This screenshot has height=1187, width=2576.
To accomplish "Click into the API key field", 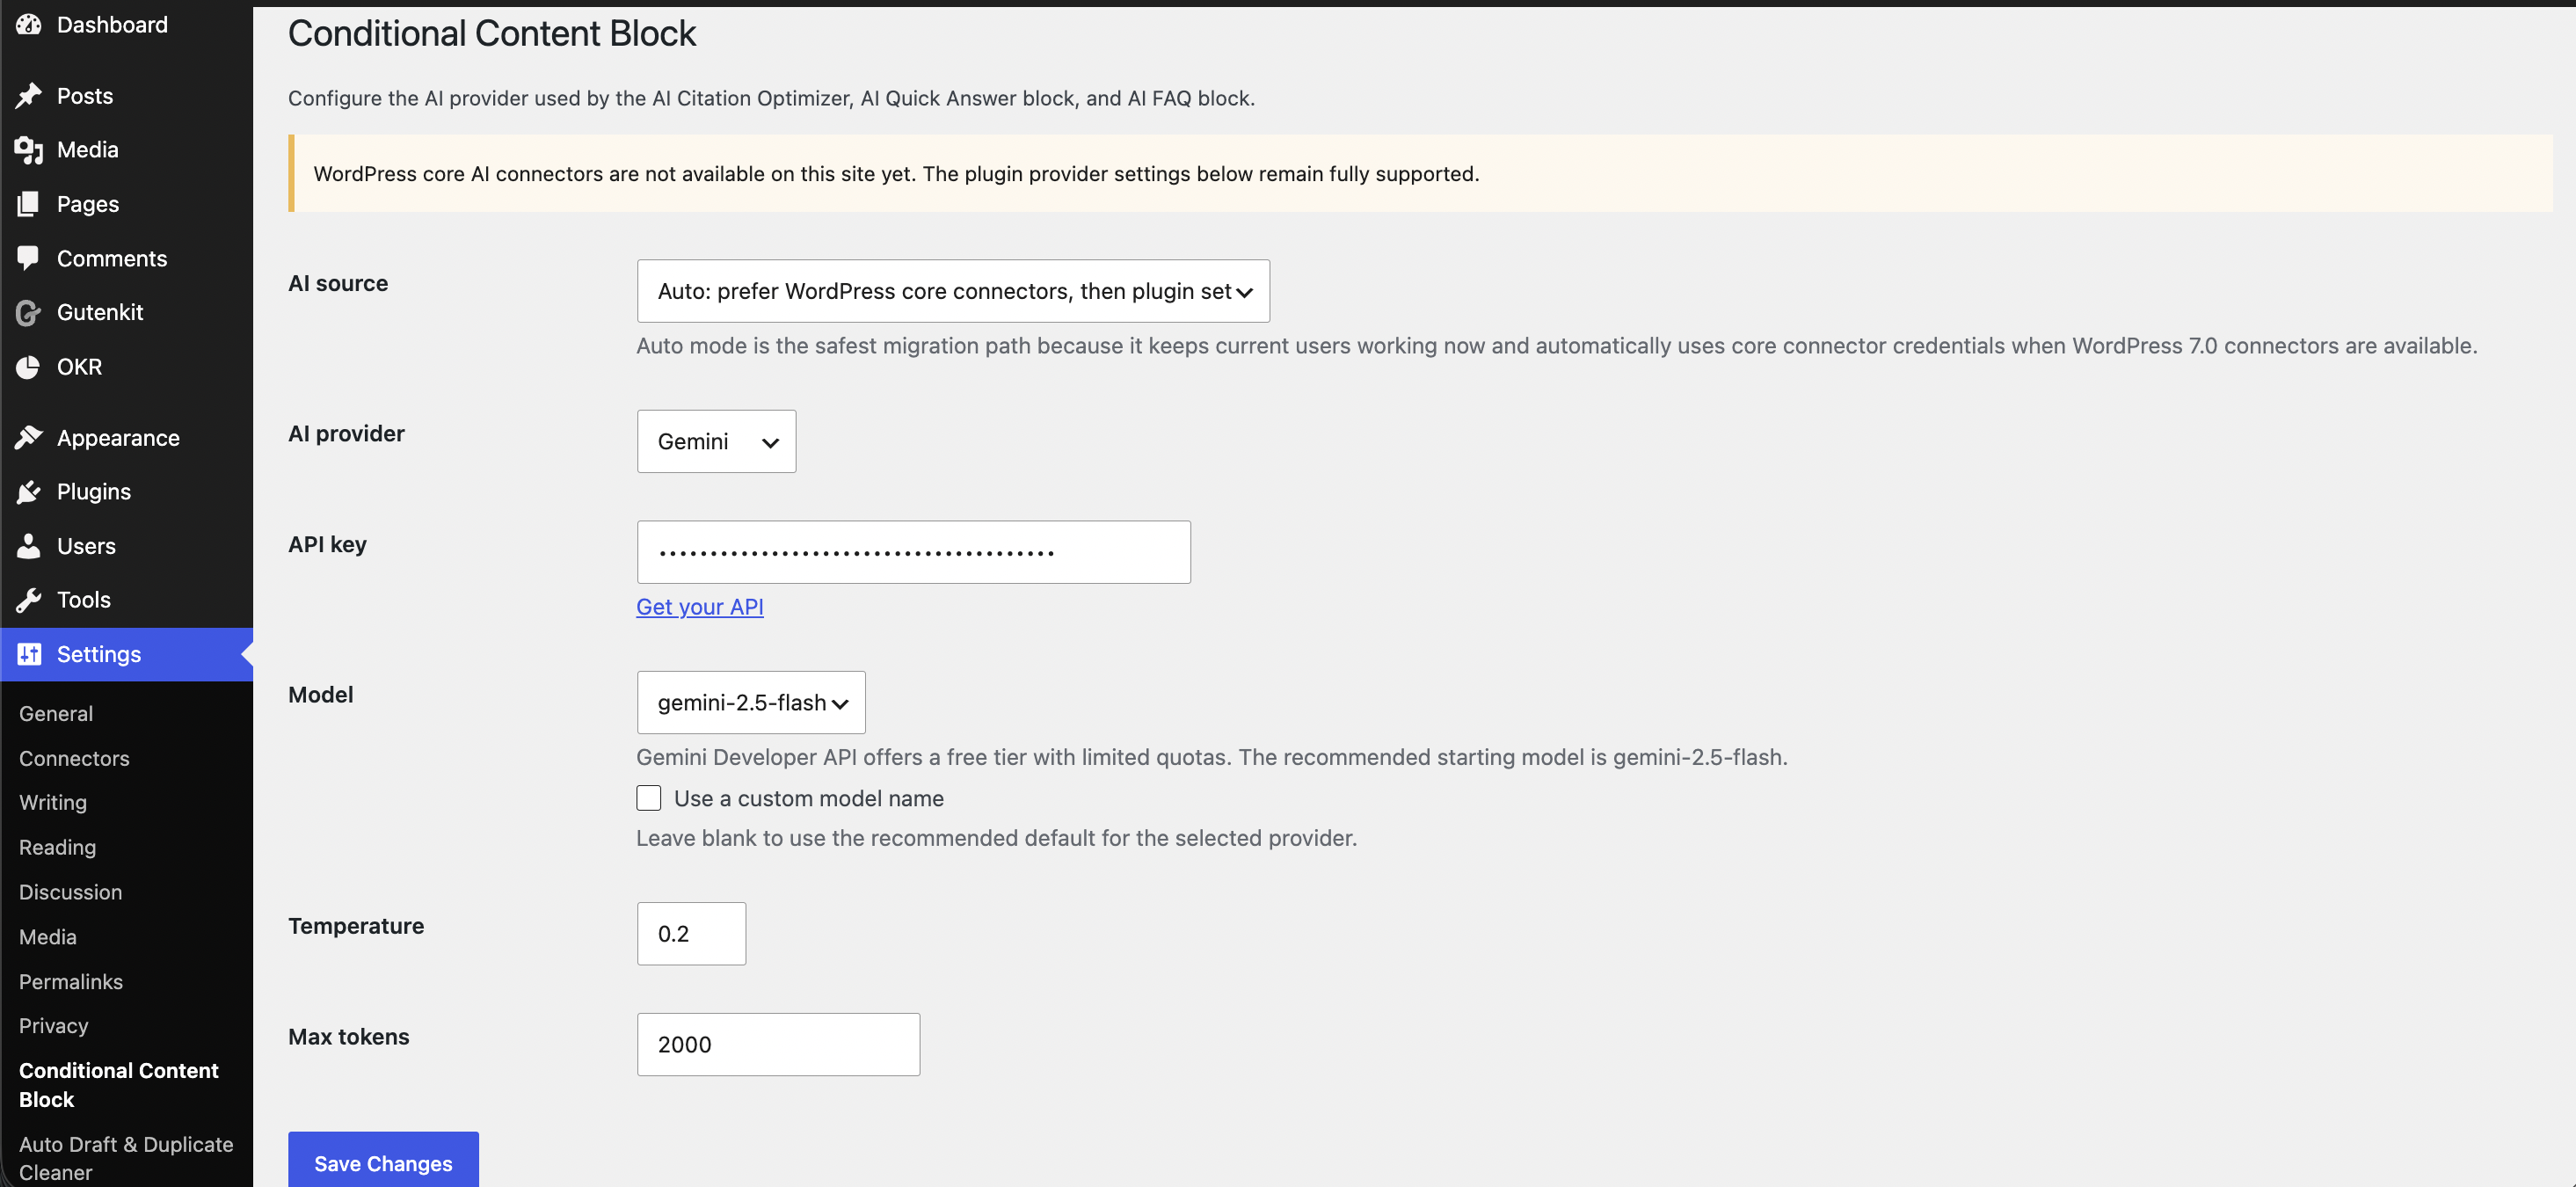I will (x=913, y=552).
